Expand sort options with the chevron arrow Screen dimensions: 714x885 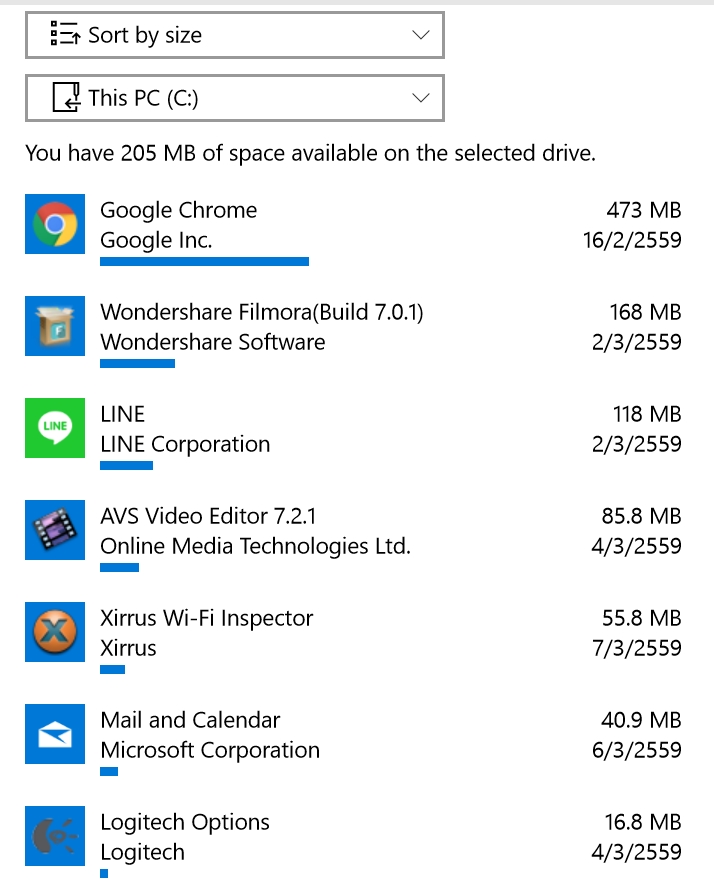[420, 35]
